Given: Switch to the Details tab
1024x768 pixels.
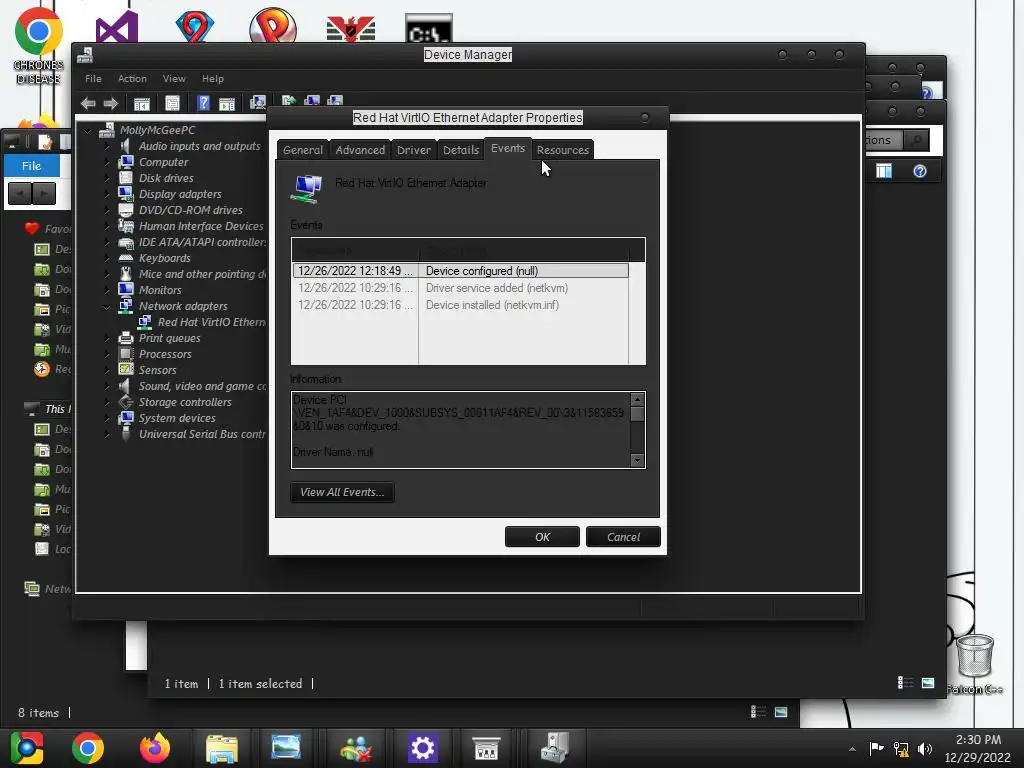Looking at the screenshot, I should coord(461,150).
